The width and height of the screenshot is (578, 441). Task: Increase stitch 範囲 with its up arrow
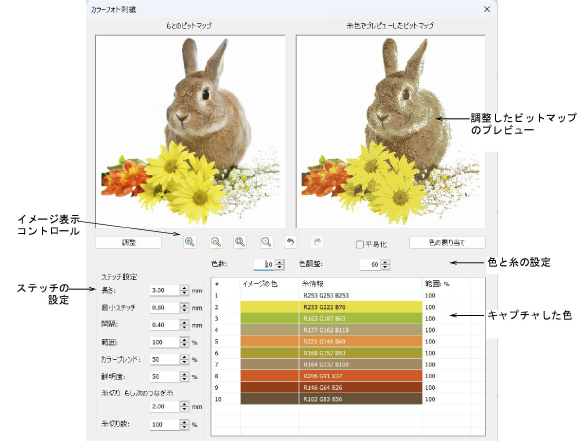tap(184, 340)
